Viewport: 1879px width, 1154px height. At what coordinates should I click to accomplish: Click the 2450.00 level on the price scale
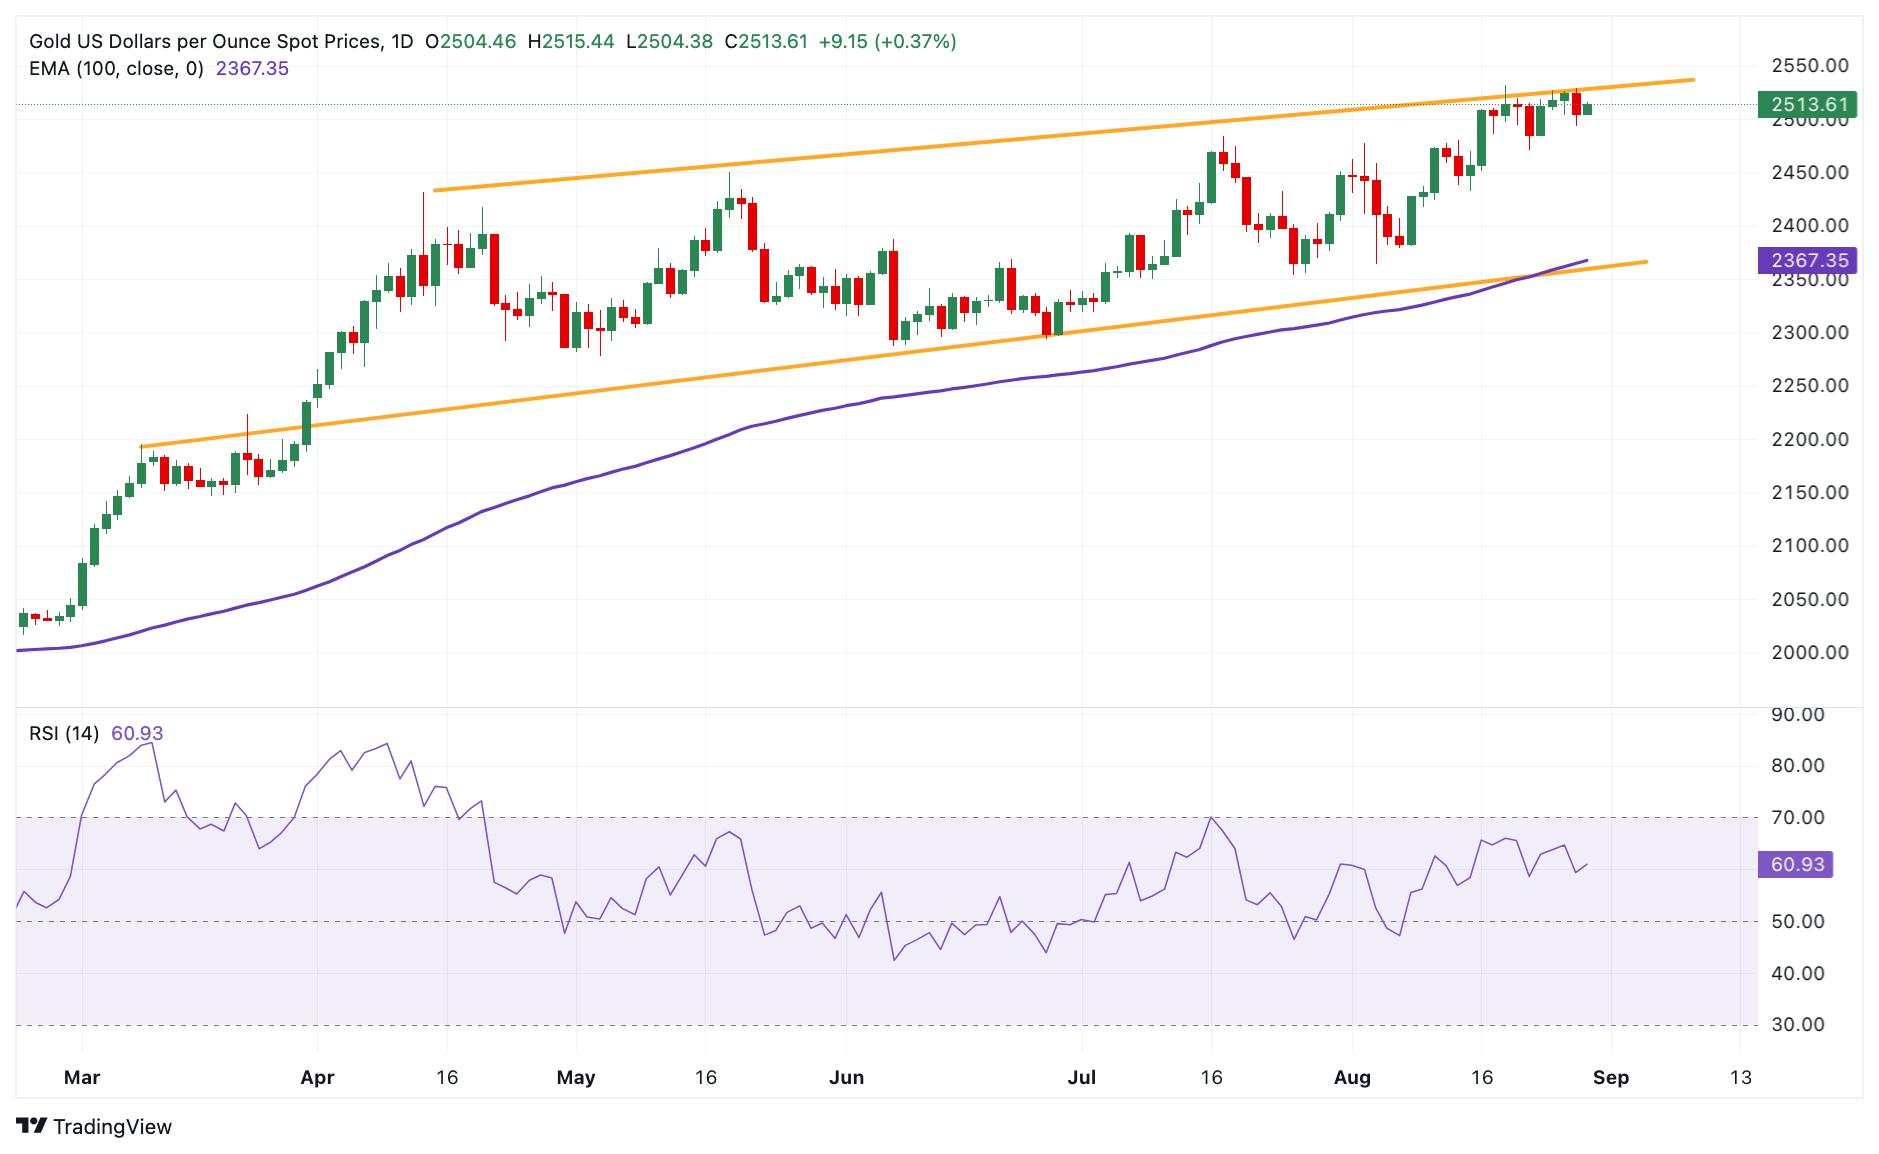(1808, 173)
